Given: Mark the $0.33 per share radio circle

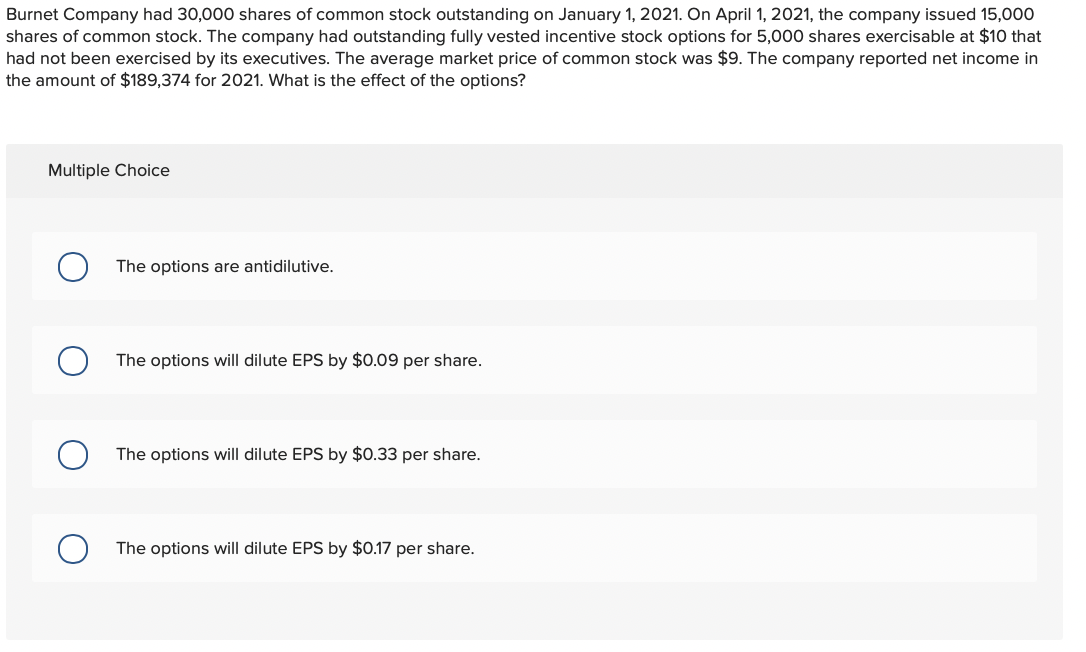Looking at the screenshot, I should pyautogui.click(x=73, y=455).
